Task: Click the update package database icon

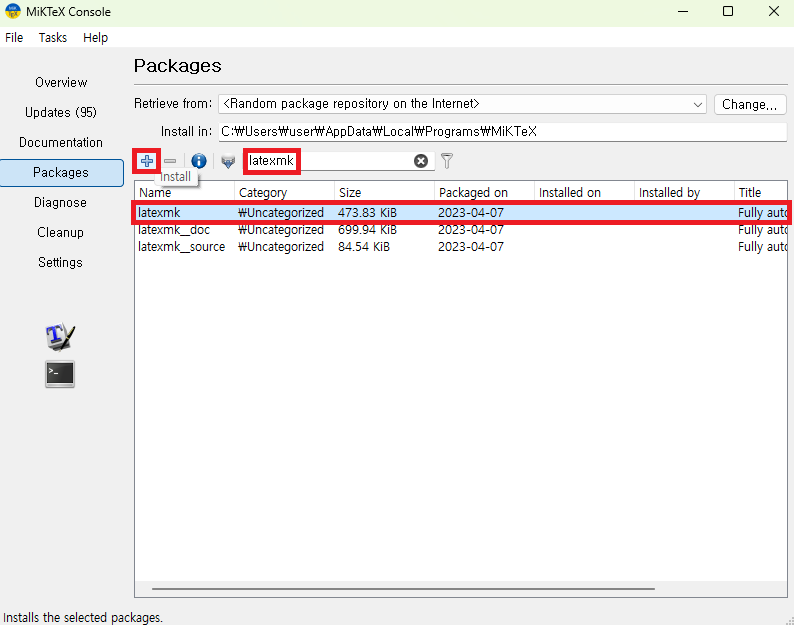Action: pos(228,162)
